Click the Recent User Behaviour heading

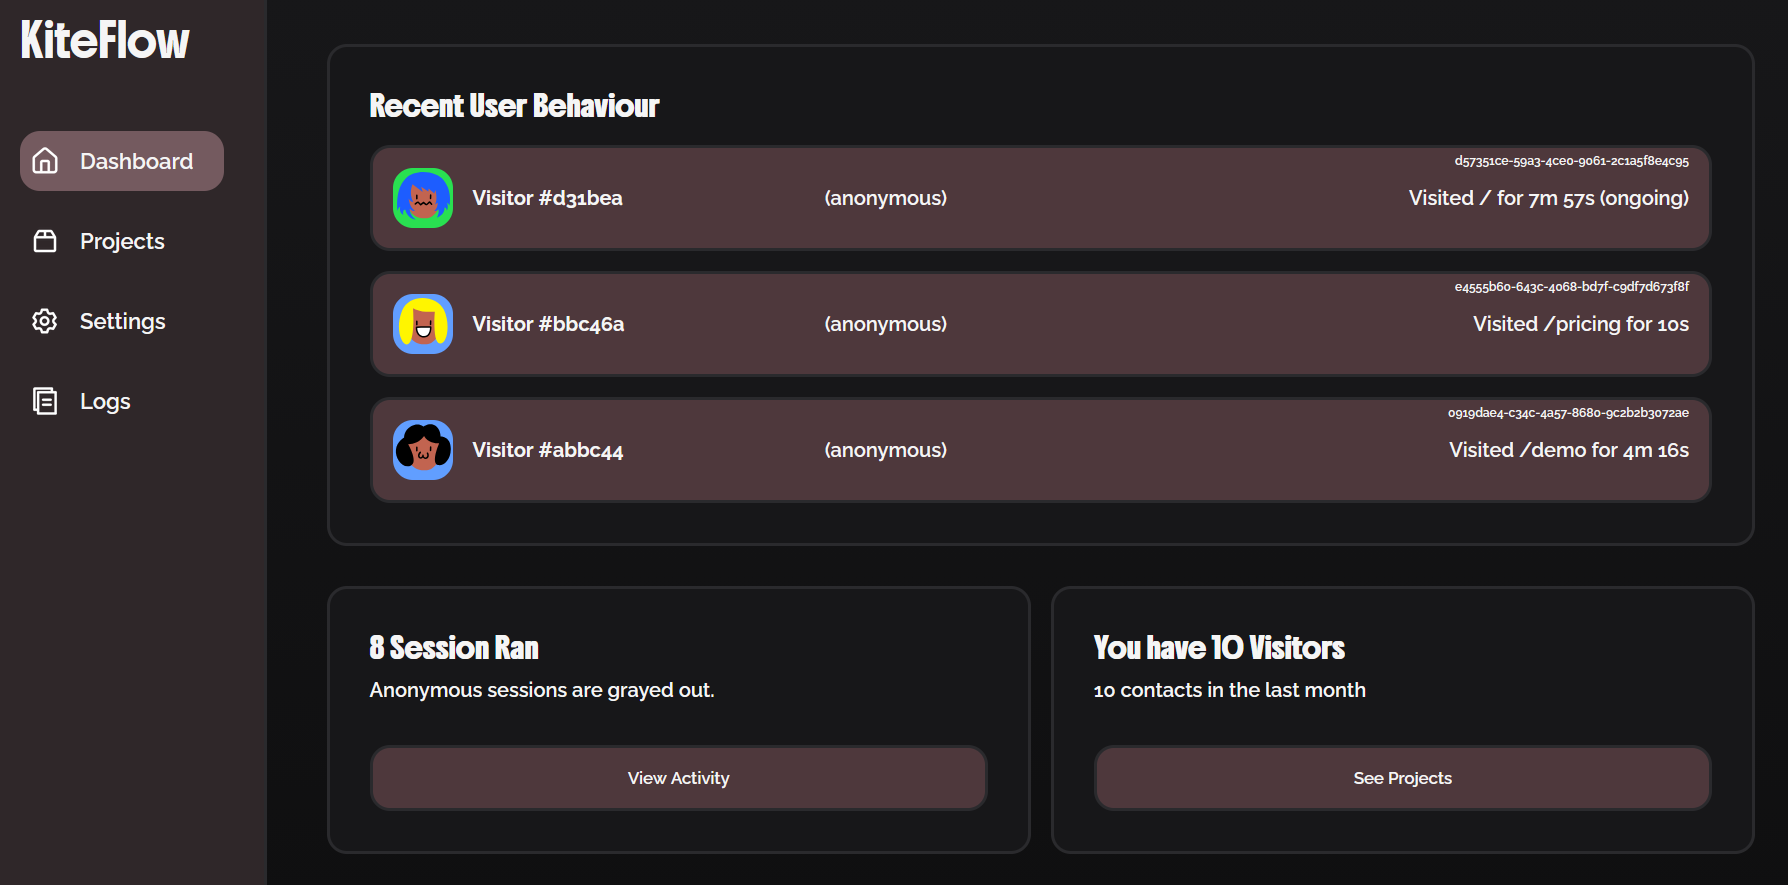pyautogui.click(x=514, y=106)
